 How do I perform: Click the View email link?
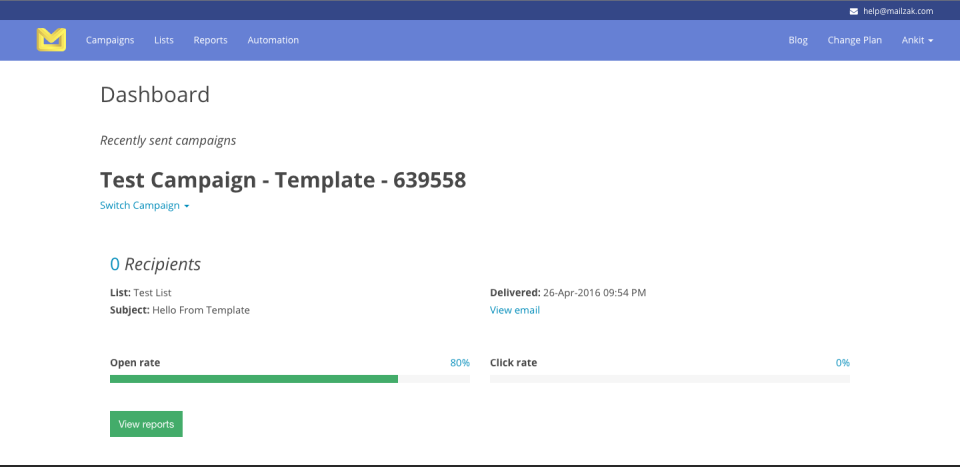(515, 310)
